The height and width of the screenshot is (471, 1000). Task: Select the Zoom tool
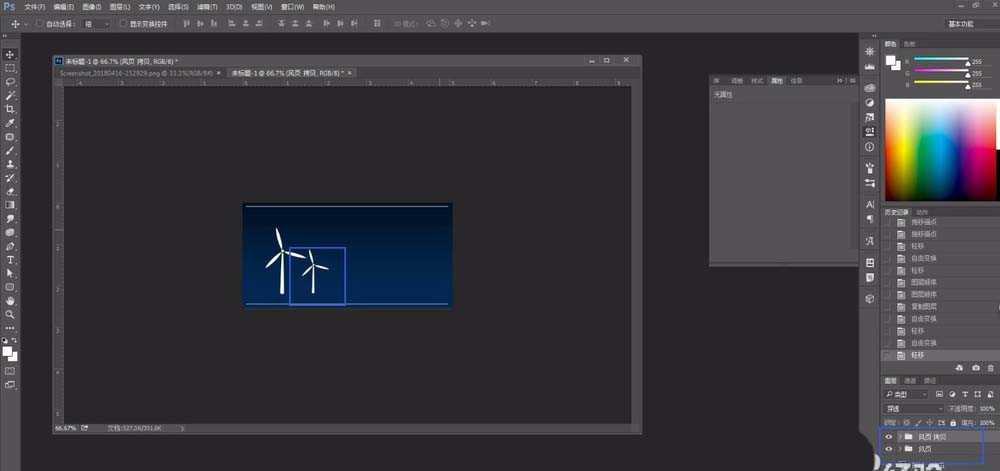pyautogui.click(x=10, y=314)
